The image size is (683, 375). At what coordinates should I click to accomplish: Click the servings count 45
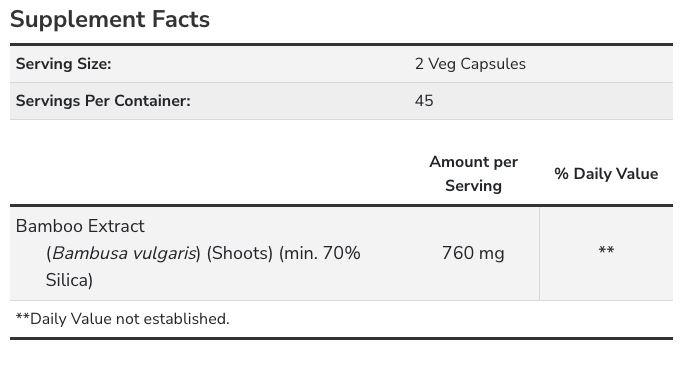[424, 101]
